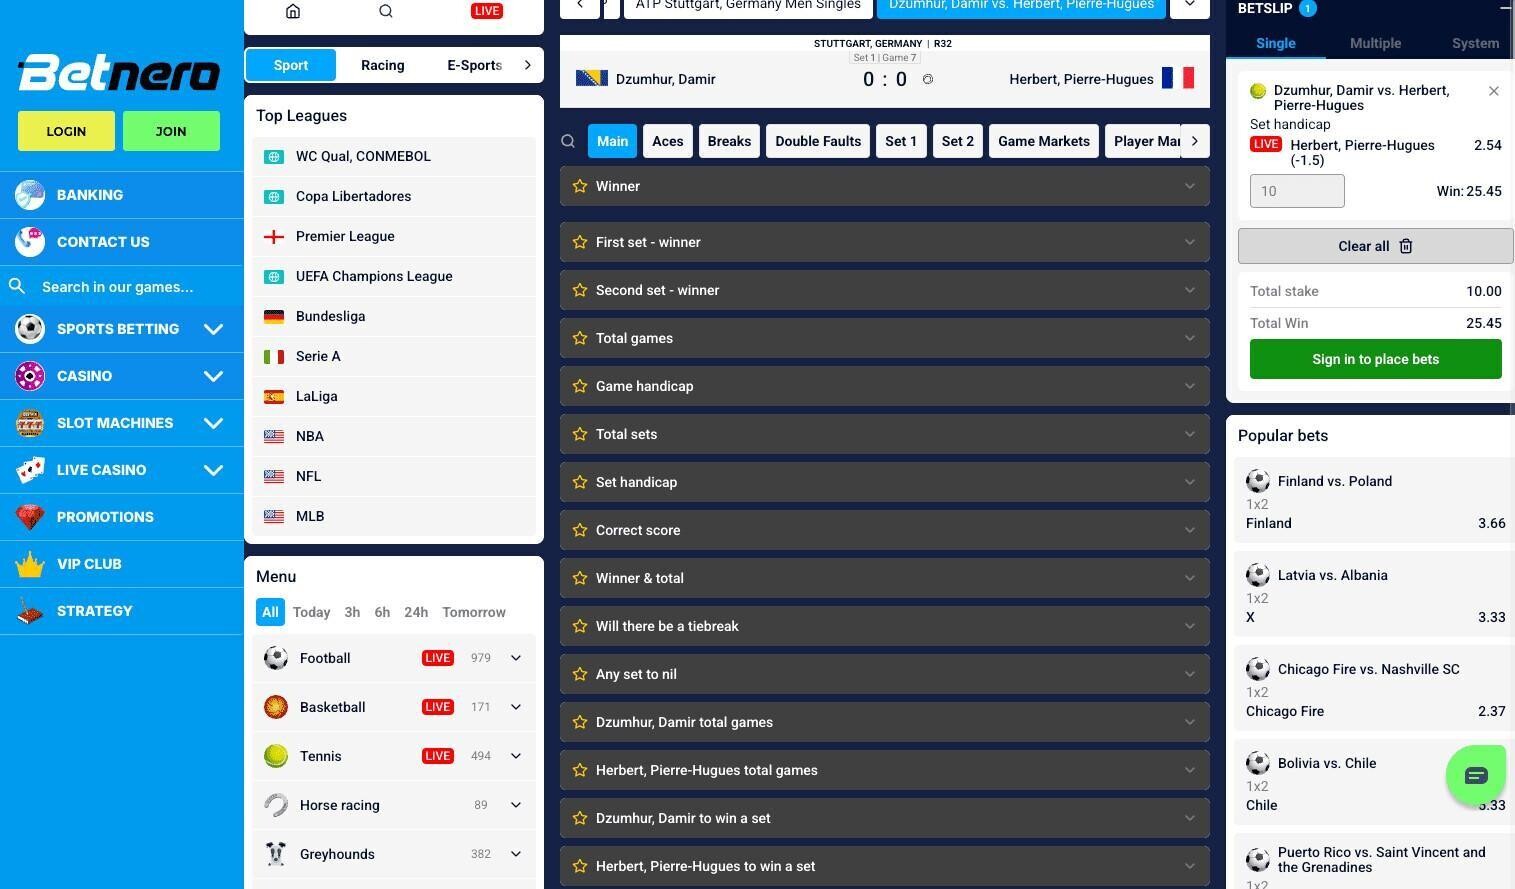Open the red LIVE icon in top navigation

[487, 11]
